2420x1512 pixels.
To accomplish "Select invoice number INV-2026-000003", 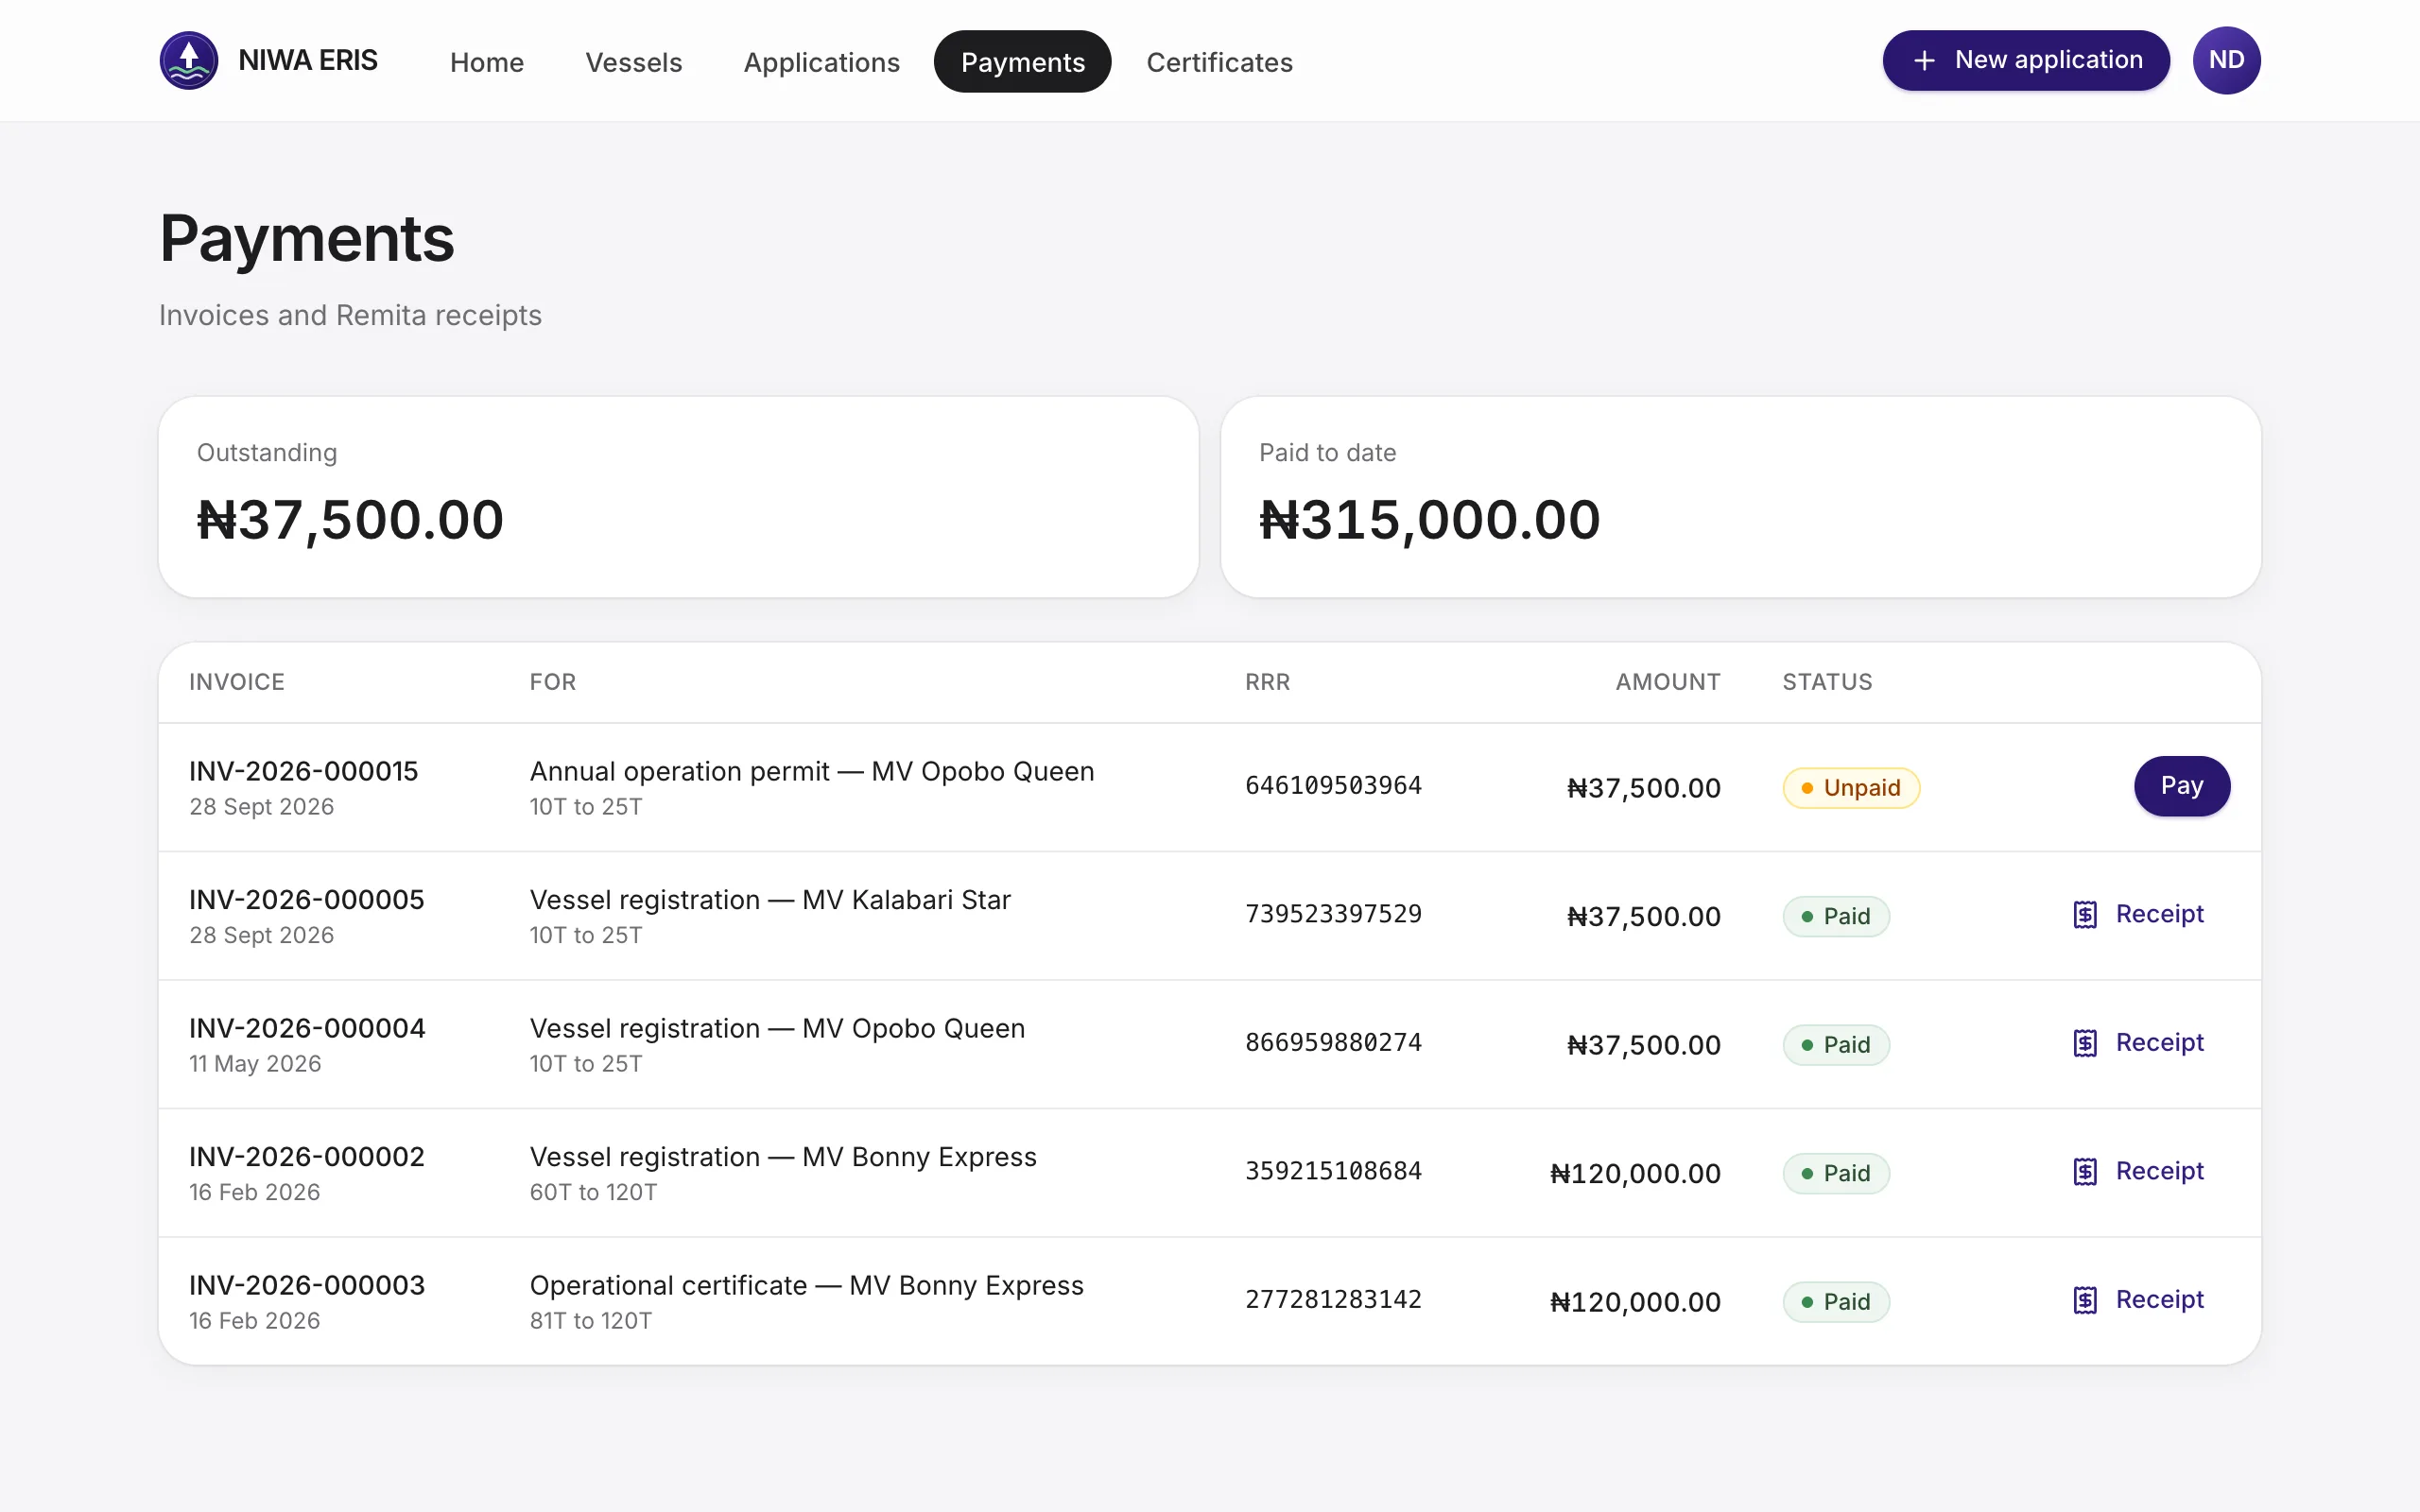I will pyautogui.click(x=307, y=1285).
